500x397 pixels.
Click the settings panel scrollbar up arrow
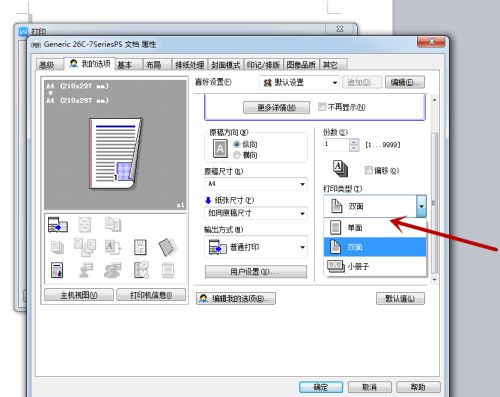pos(434,100)
